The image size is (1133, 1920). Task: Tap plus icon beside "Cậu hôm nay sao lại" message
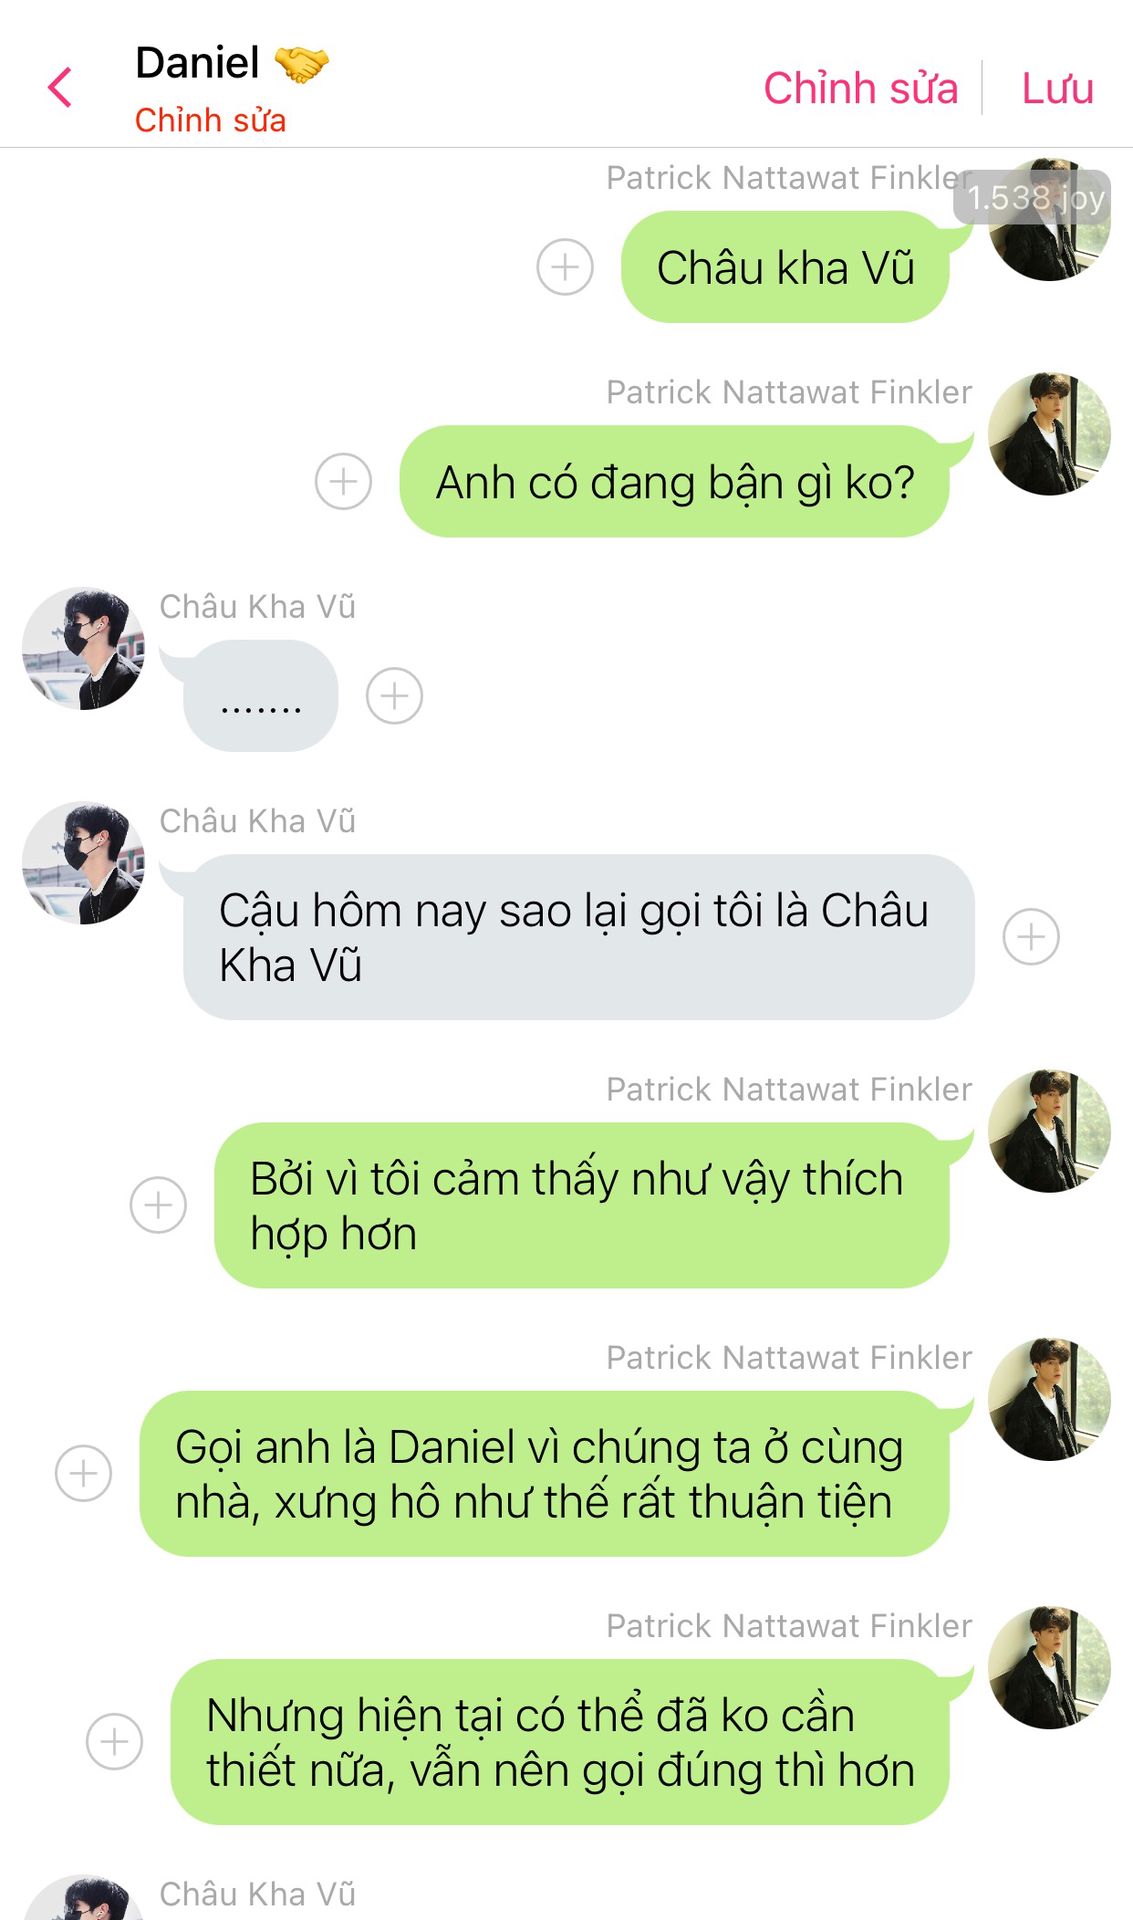click(1031, 937)
